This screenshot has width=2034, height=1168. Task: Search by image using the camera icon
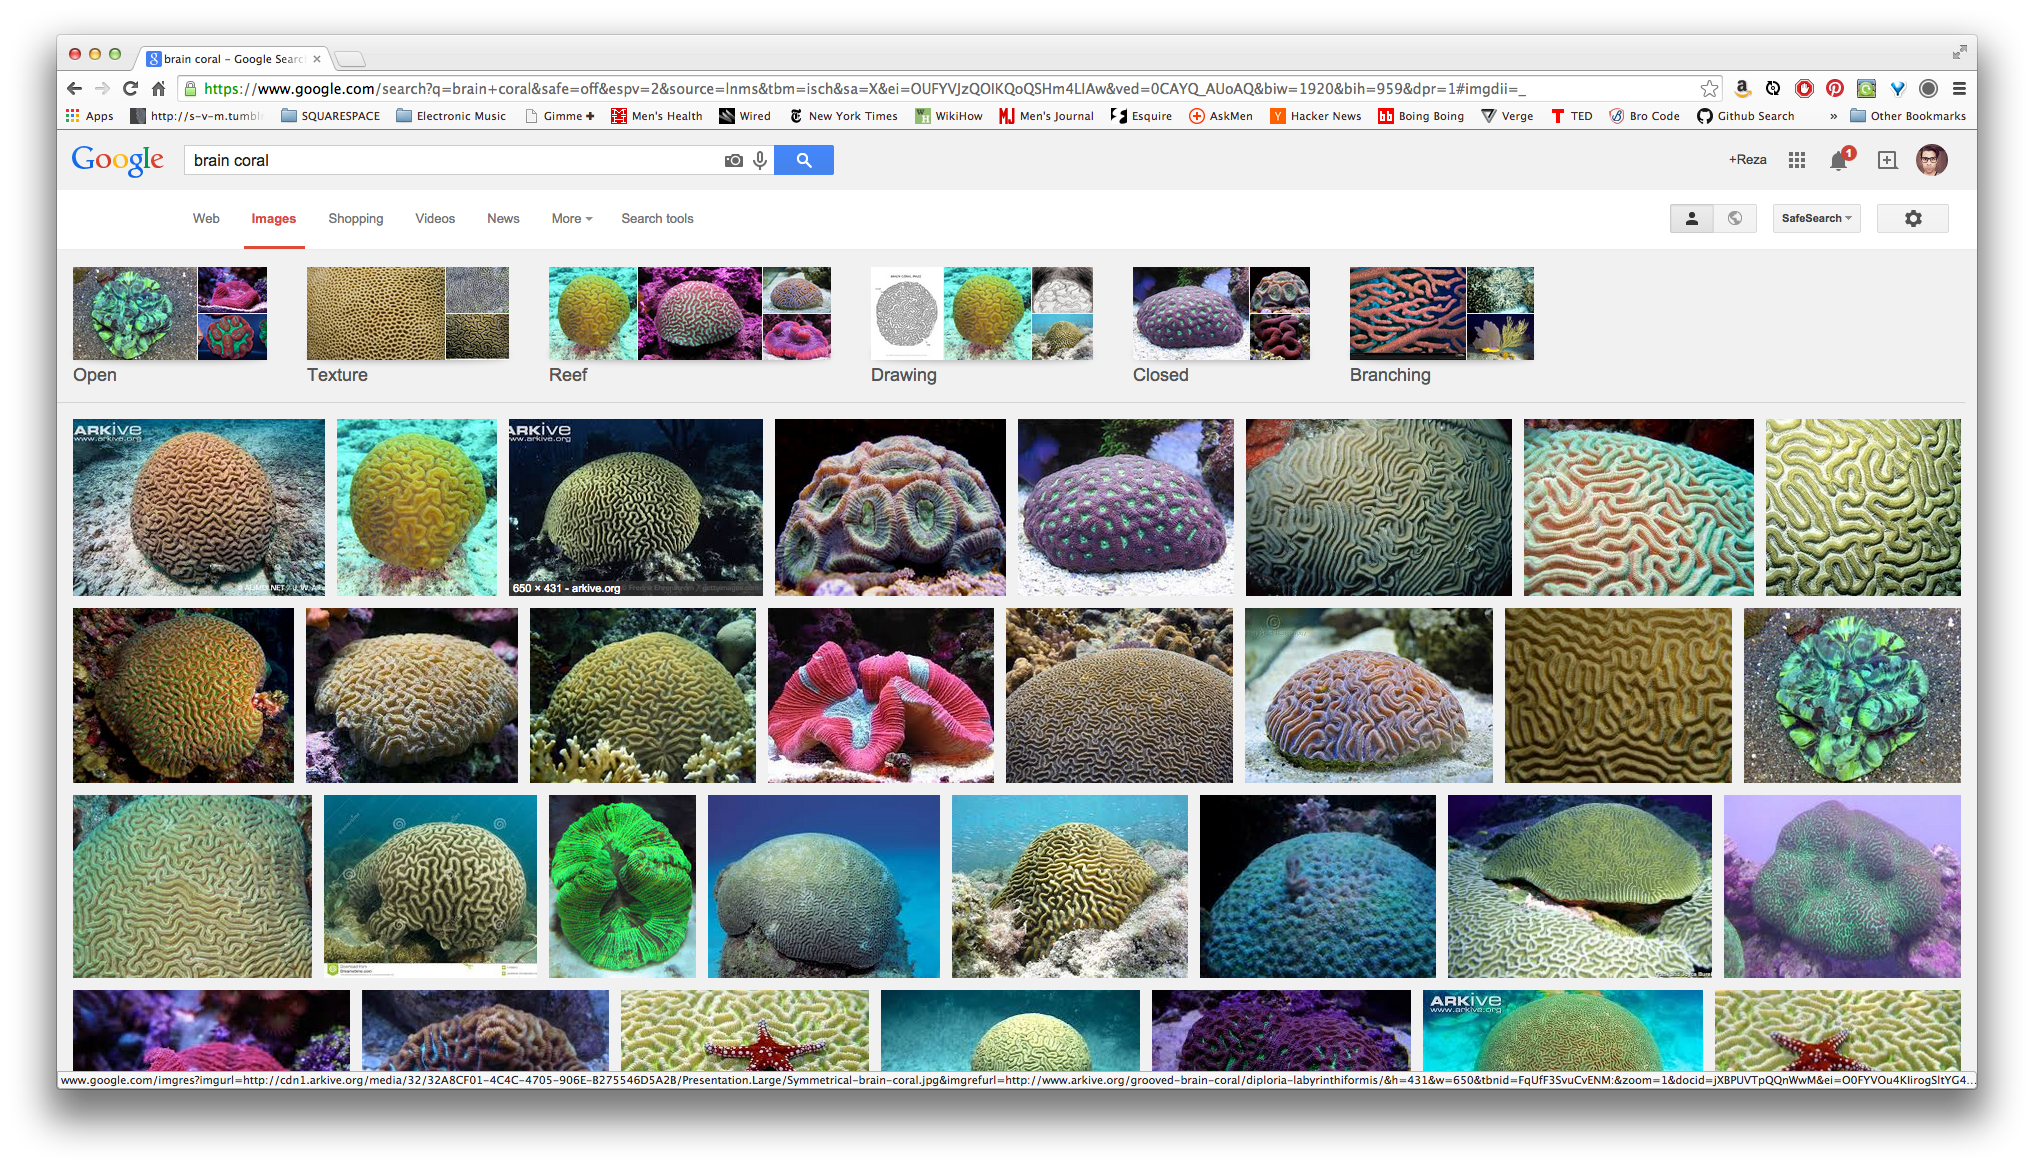coord(734,160)
